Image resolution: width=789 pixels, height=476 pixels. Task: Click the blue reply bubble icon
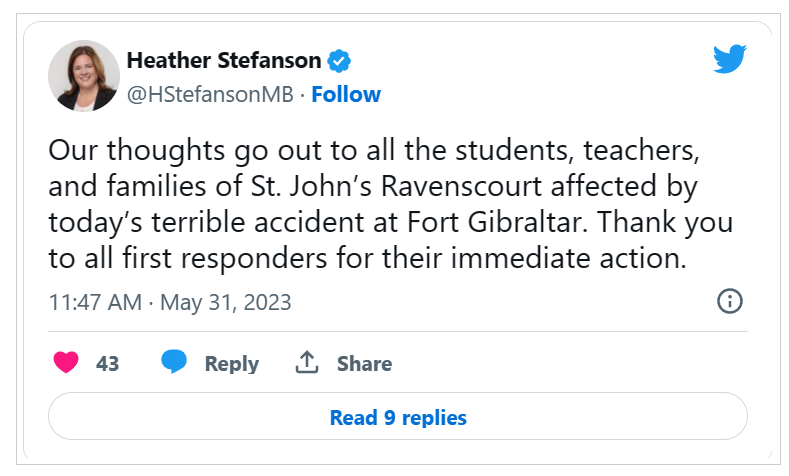point(175,363)
